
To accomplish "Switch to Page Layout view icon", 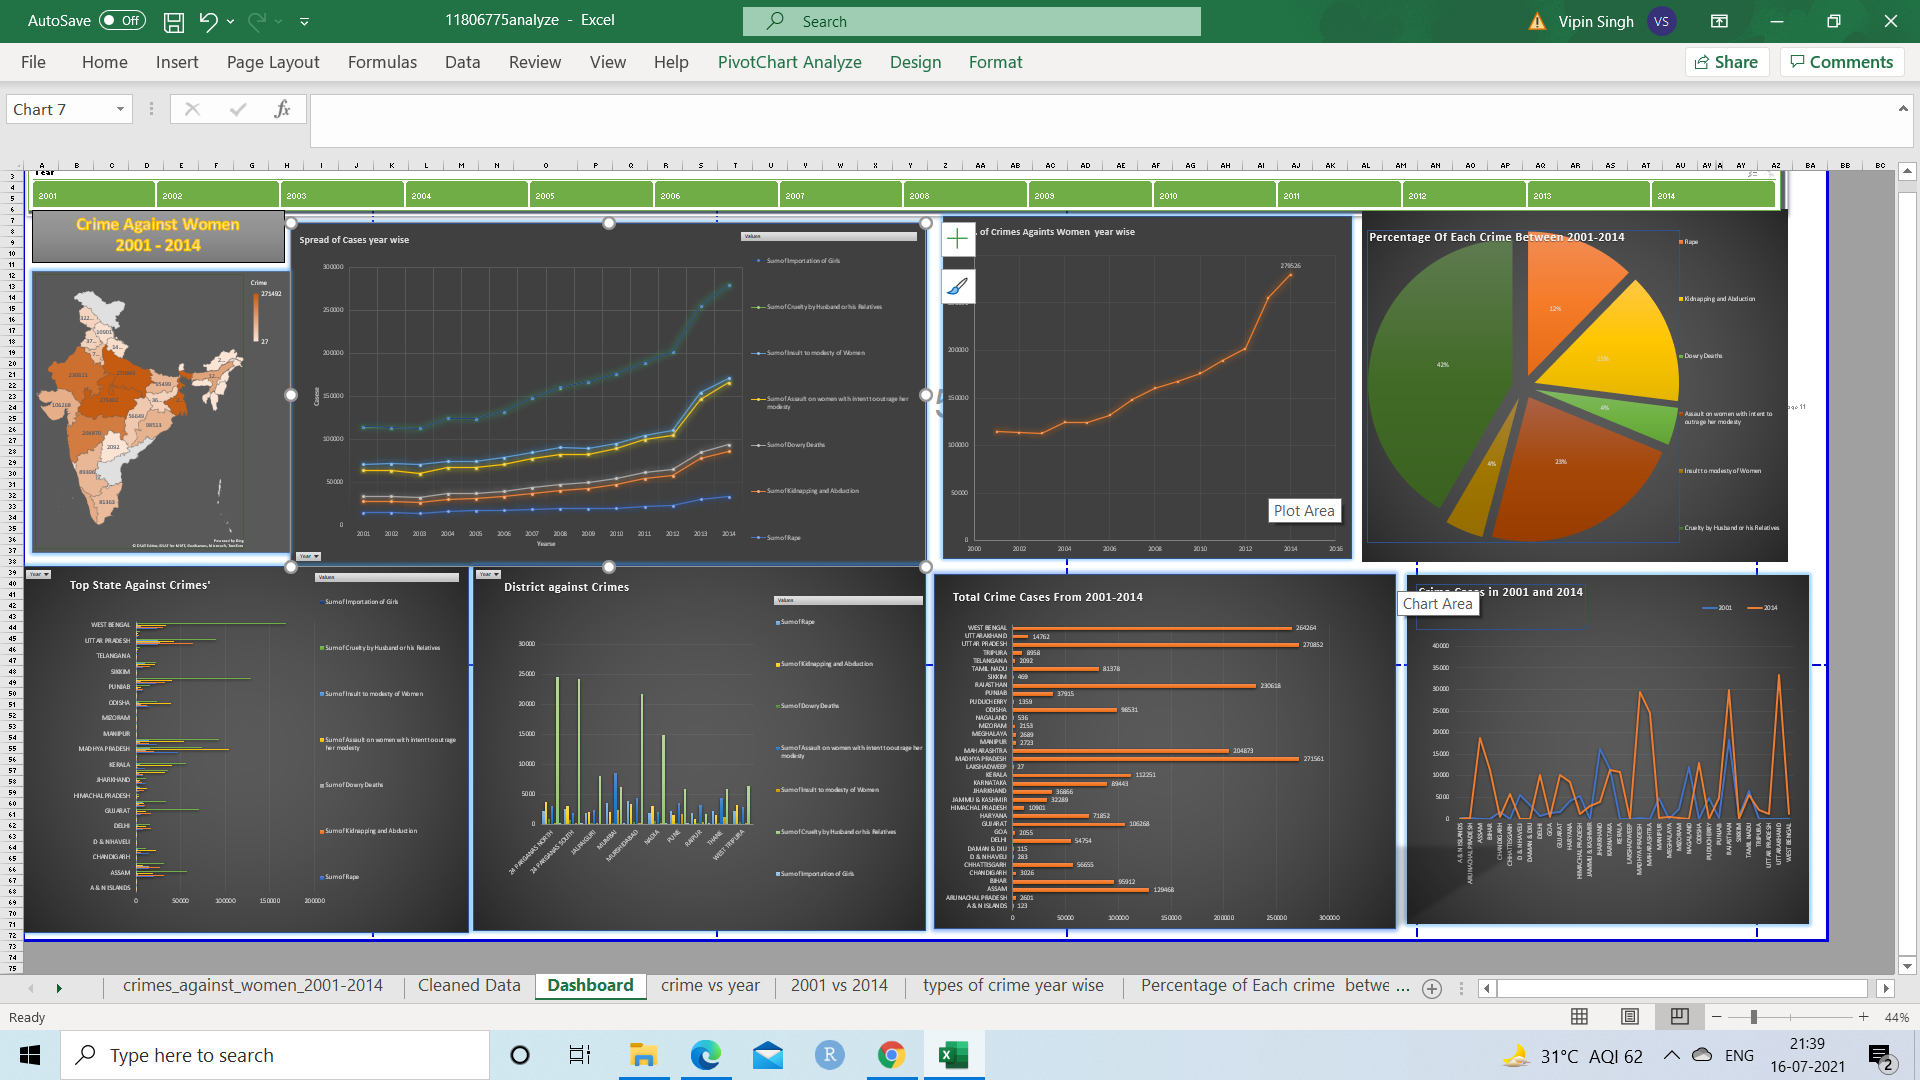I will coord(1629,1017).
